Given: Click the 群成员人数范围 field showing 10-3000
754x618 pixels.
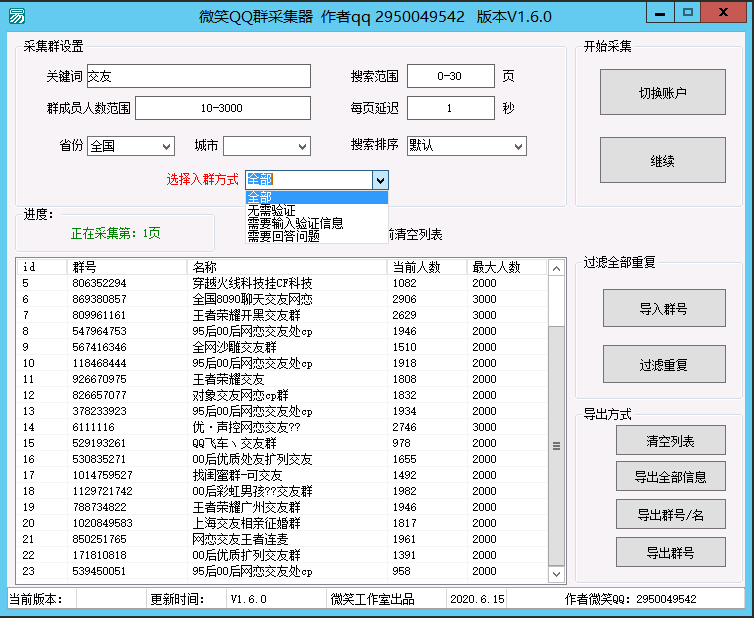Looking at the screenshot, I should point(223,108).
